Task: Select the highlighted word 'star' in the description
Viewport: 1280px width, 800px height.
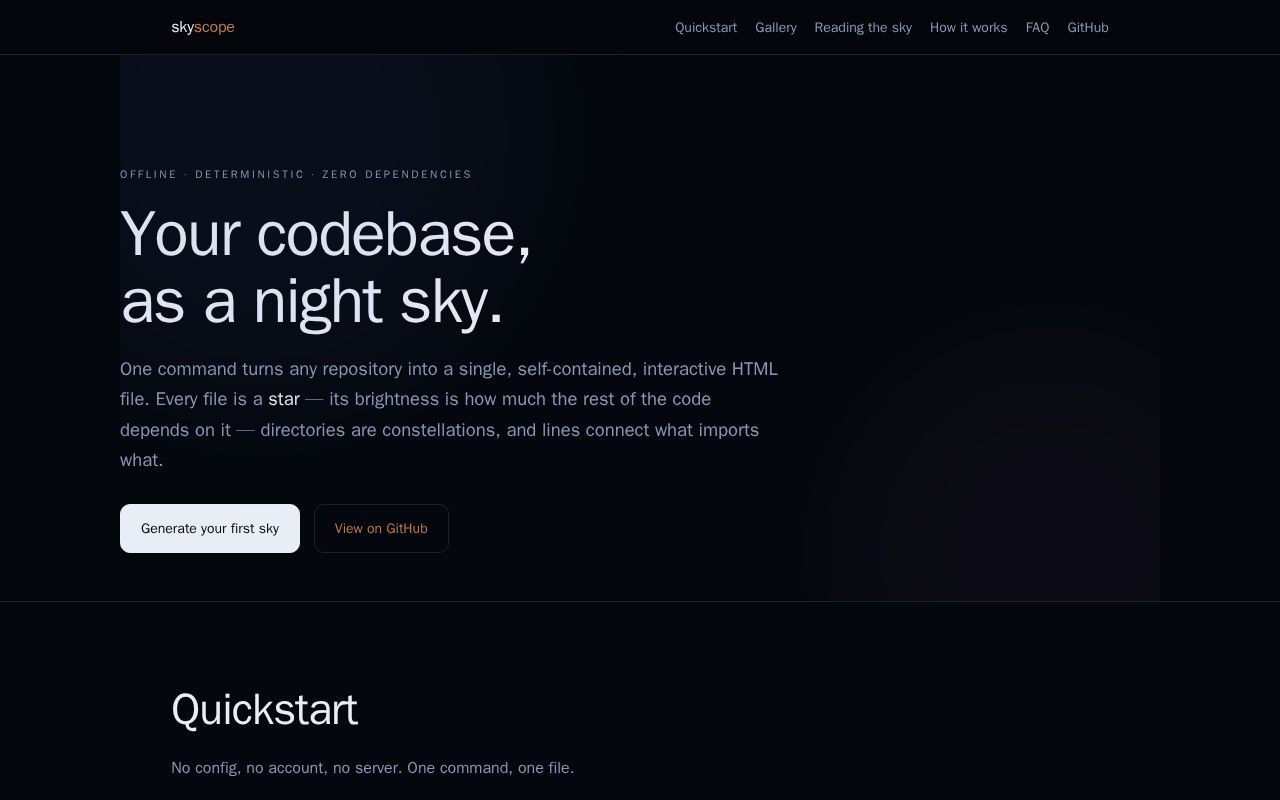Action: click(x=284, y=399)
